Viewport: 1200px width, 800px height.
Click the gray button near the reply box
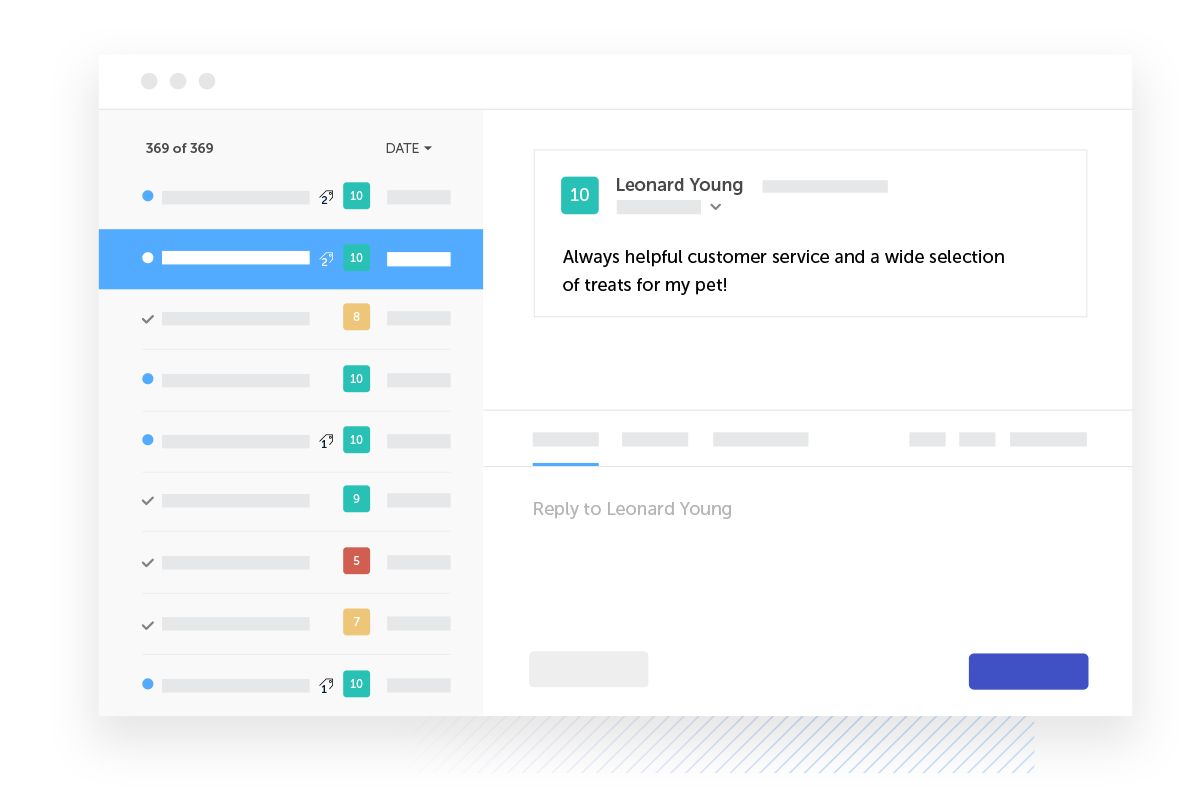click(x=588, y=669)
